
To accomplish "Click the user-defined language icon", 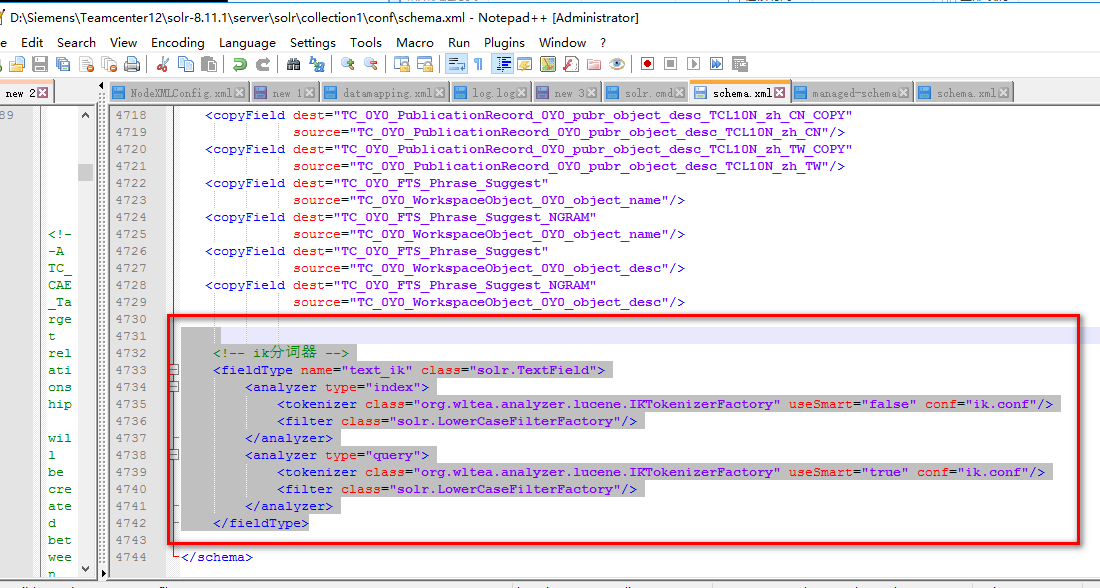I will coord(524,65).
